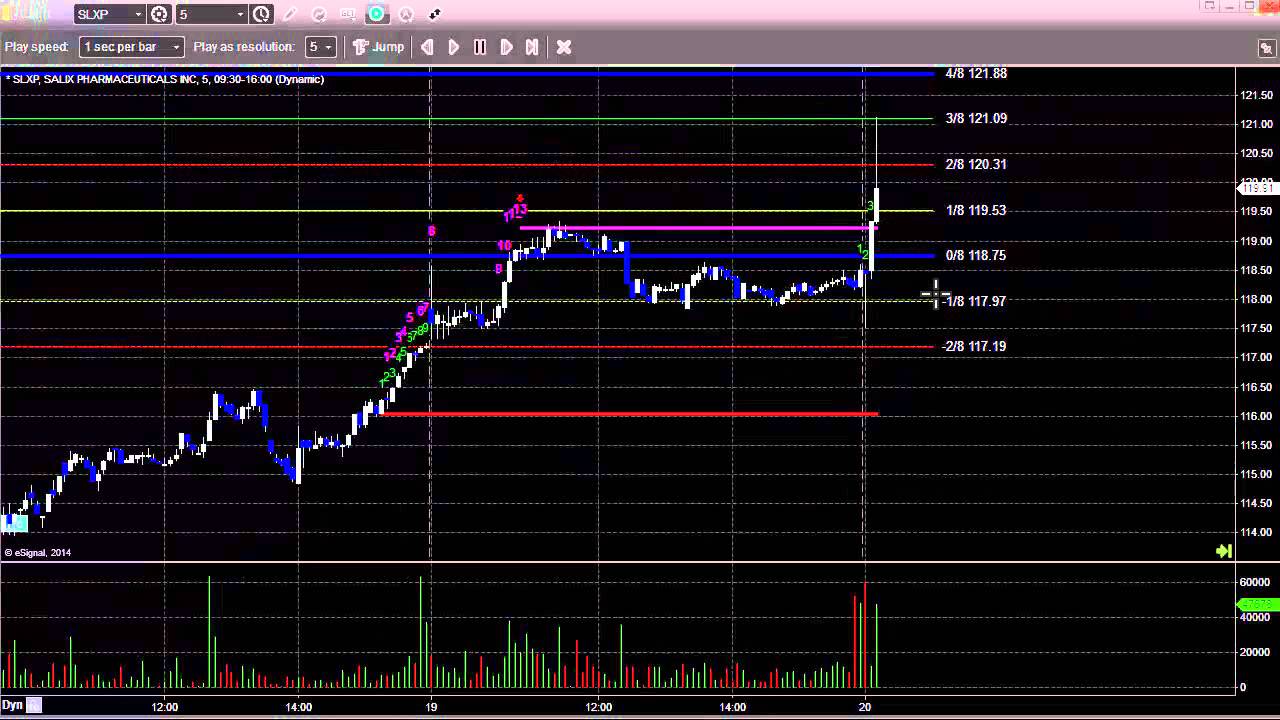Click the current price tag on price axis
1280x720 pixels.
1258,187
